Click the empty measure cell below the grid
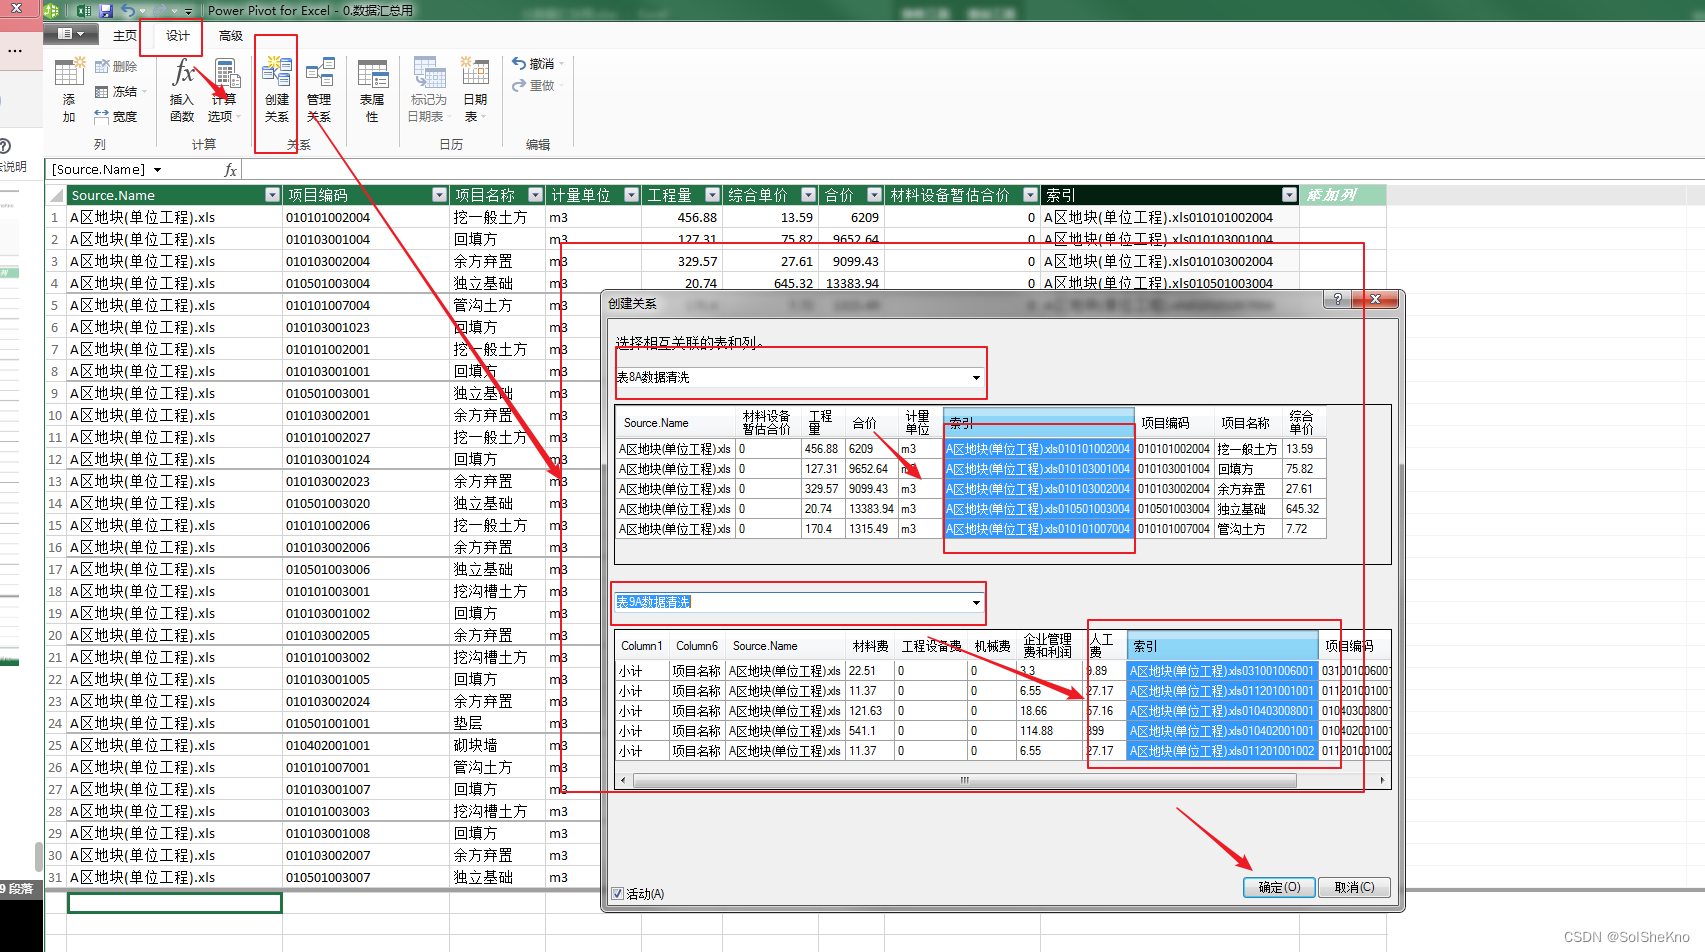 [x=175, y=903]
